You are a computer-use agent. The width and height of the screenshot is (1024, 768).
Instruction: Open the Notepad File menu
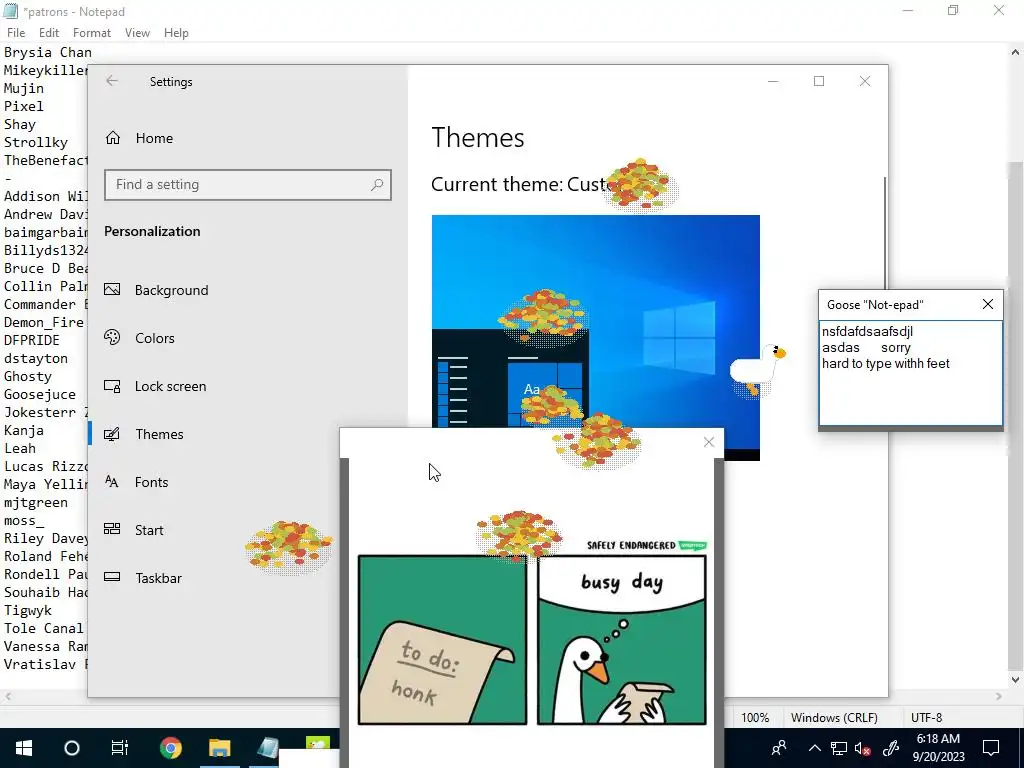pyautogui.click(x=16, y=33)
